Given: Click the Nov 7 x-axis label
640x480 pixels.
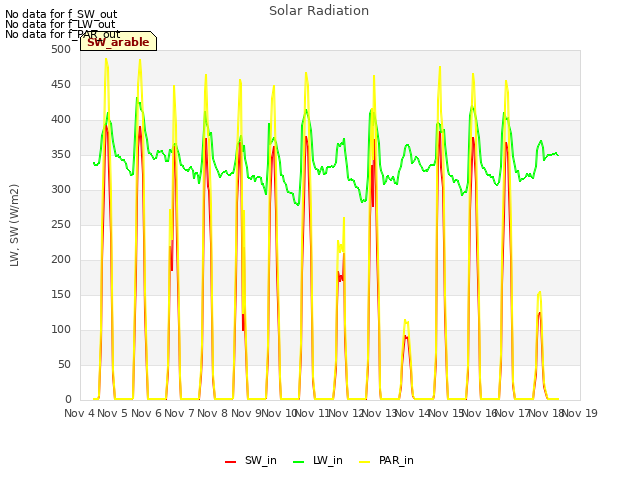Looking at the screenshot, I should (x=179, y=413).
